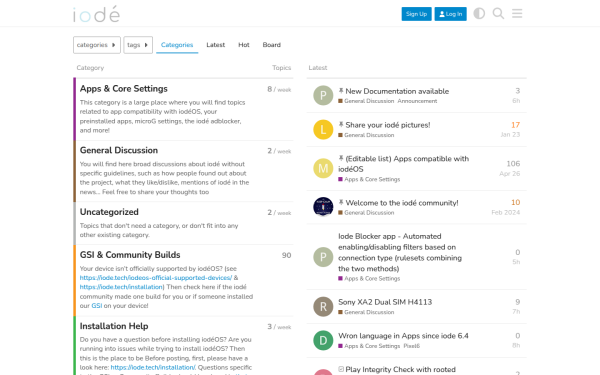Open Share your iodé pictures! topic

[388, 125]
